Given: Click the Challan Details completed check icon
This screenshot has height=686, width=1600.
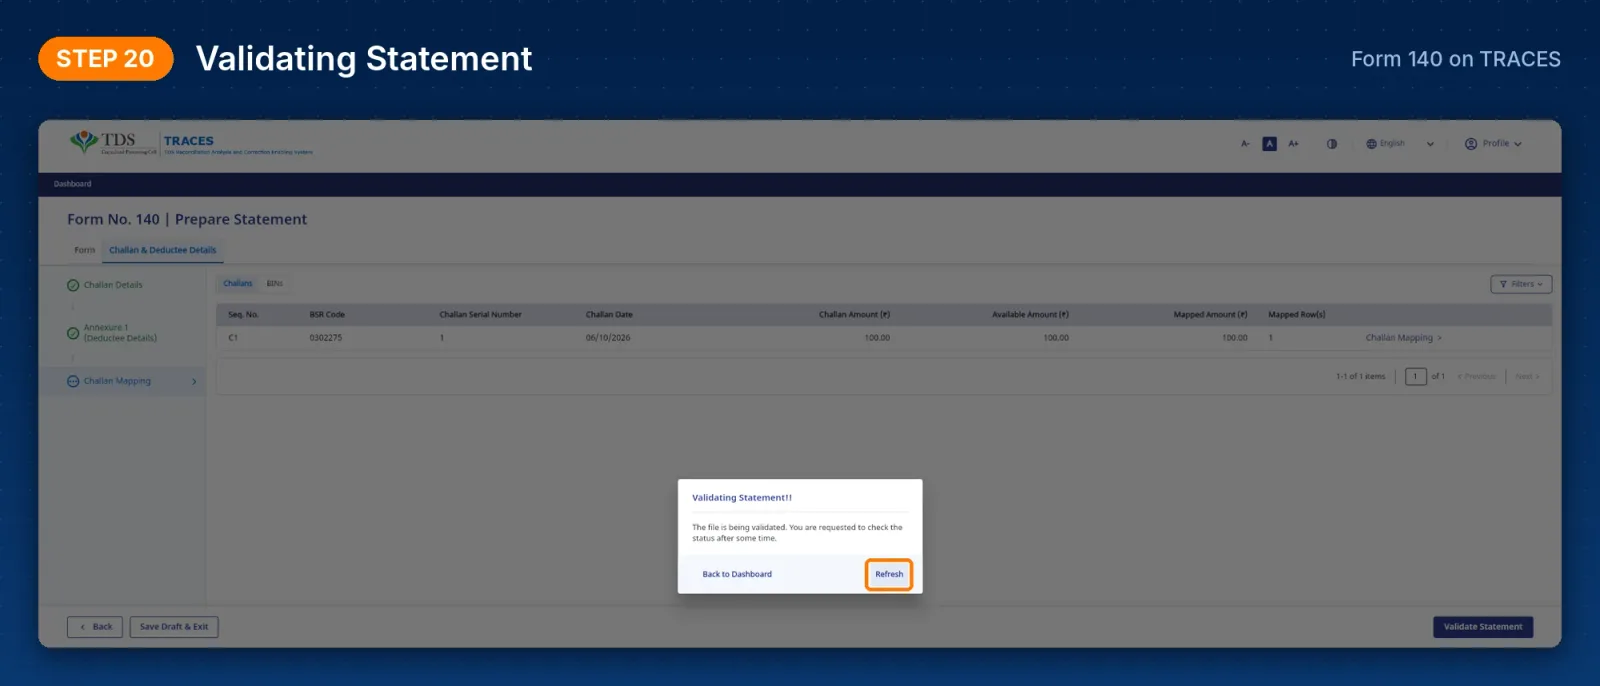Looking at the screenshot, I should click(73, 285).
